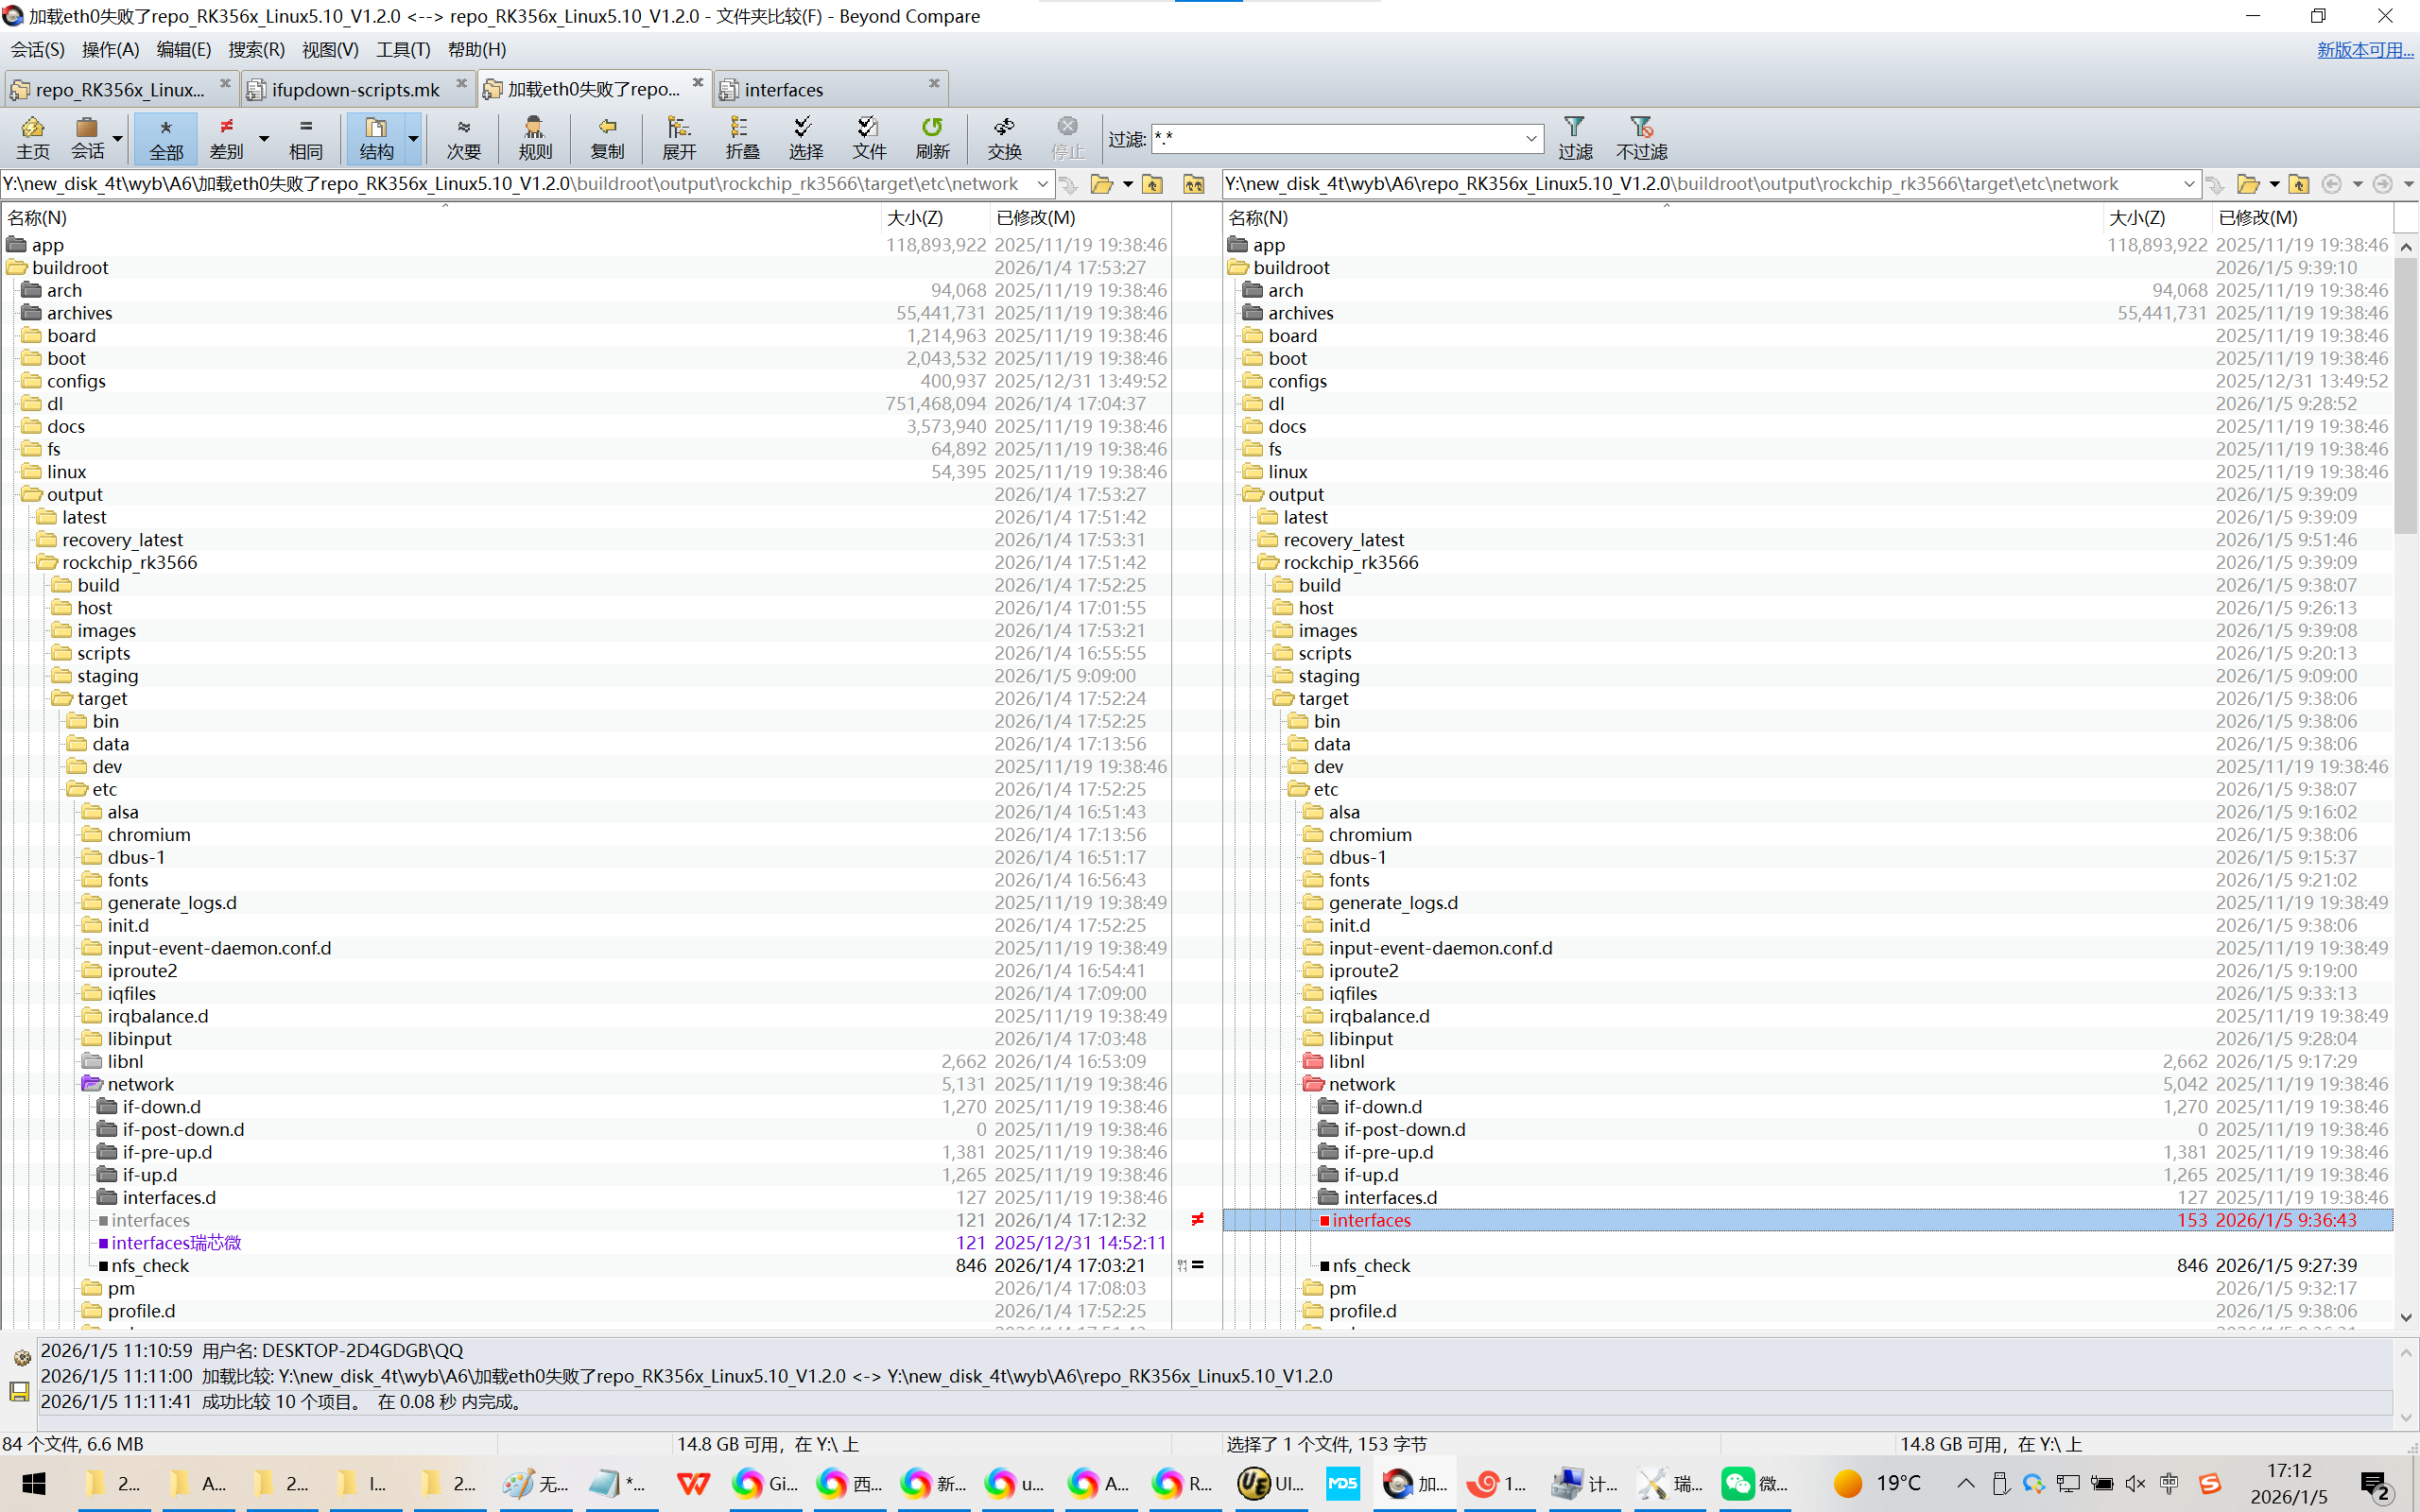Click the Copy (复制) arrow icon
The width and height of the screenshot is (2420, 1512).
(606, 138)
